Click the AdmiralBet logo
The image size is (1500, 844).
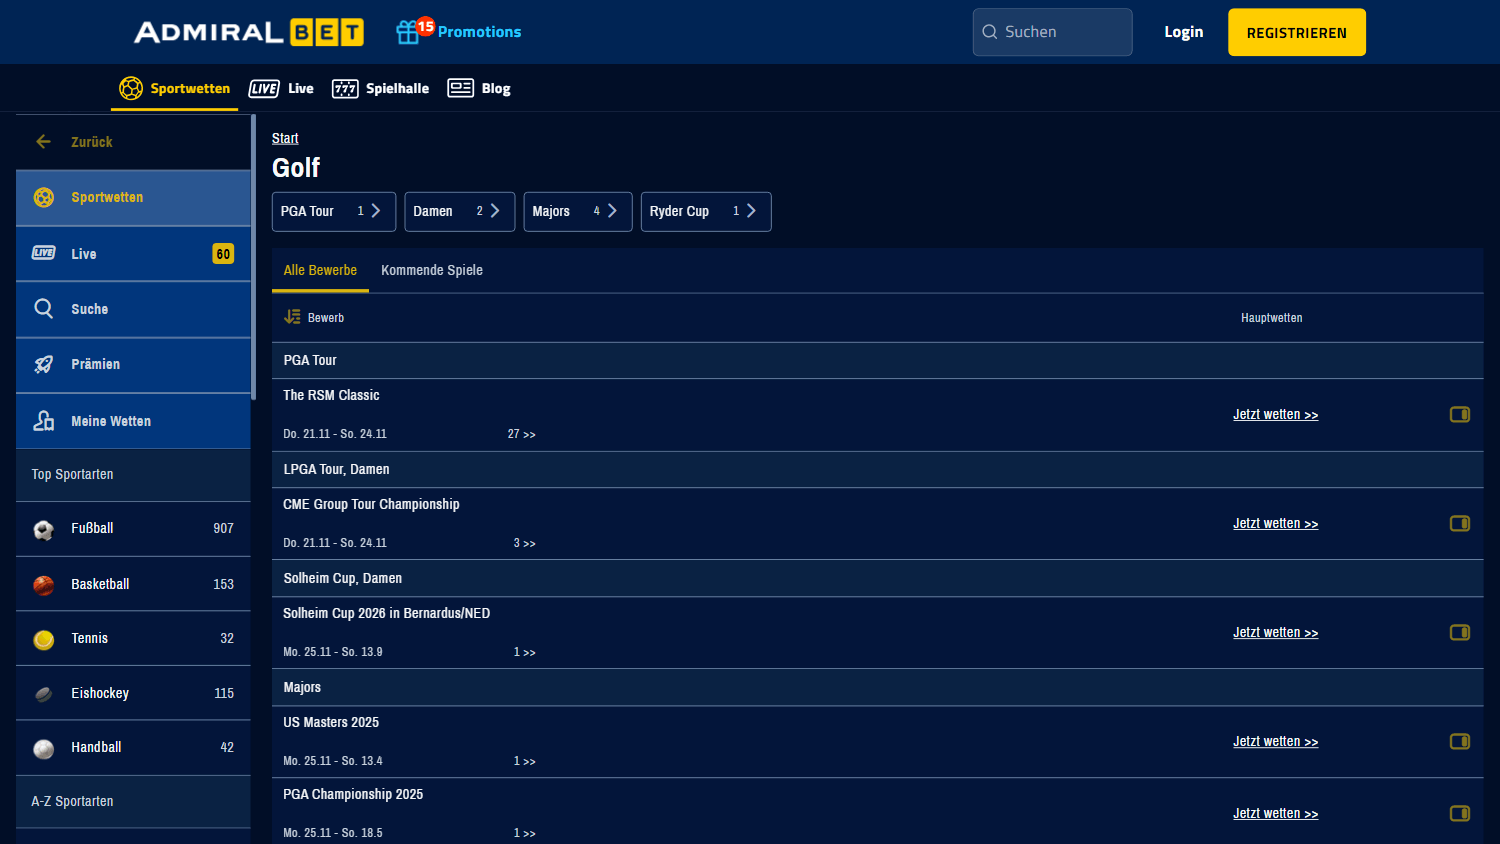tap(249, 32)
